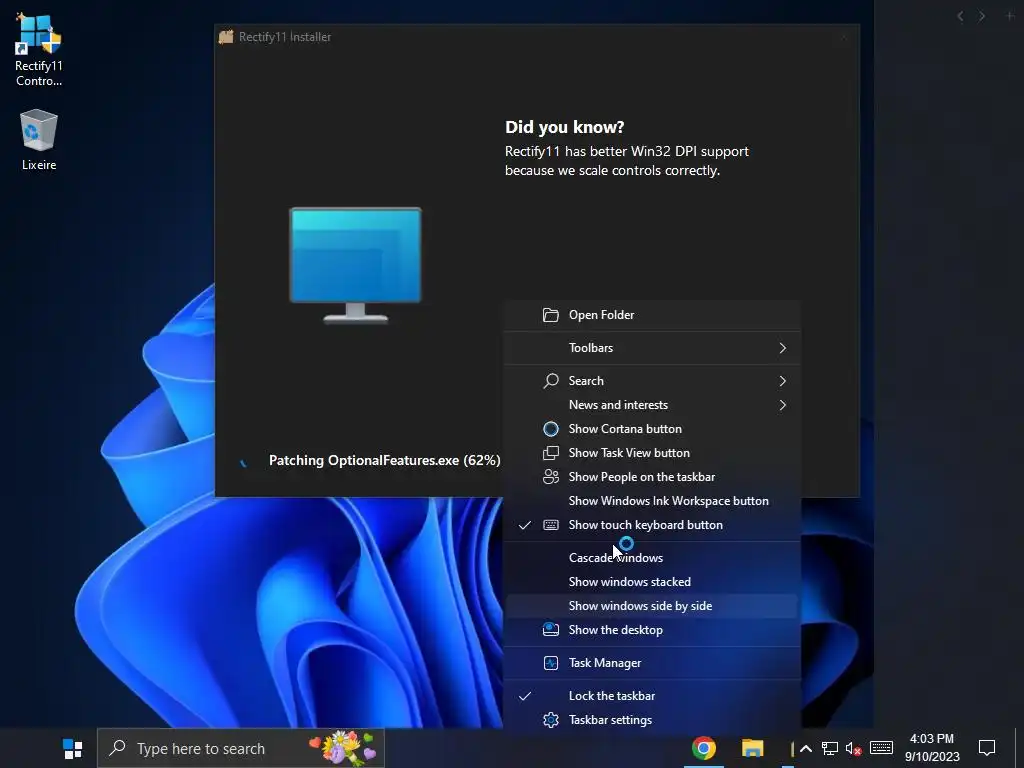The image size is (1024, 768).
Task: Click the Rectify11 Installer window title
Action: click(x=285, y=37)
